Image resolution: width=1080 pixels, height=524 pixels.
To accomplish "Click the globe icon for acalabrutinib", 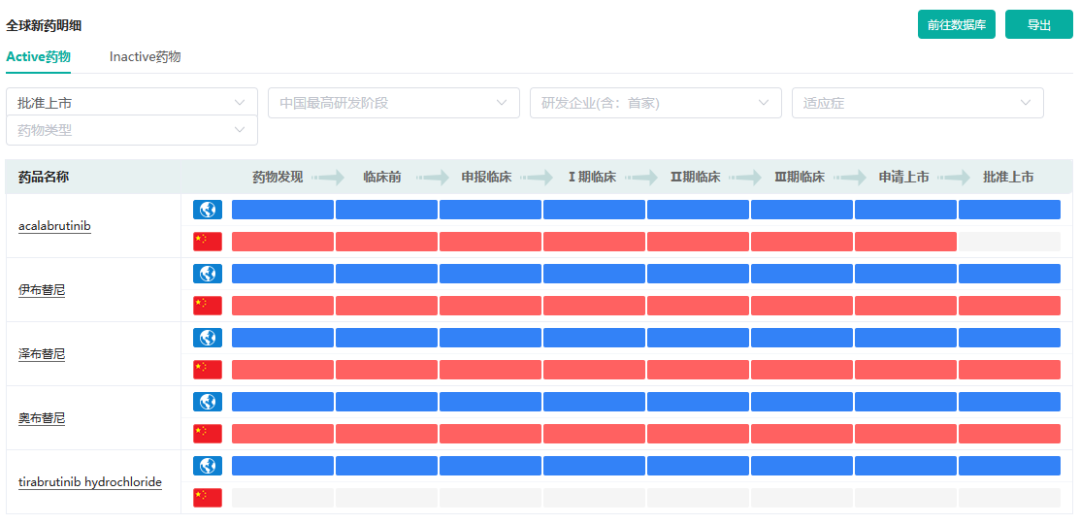I will tap(207, 209).
